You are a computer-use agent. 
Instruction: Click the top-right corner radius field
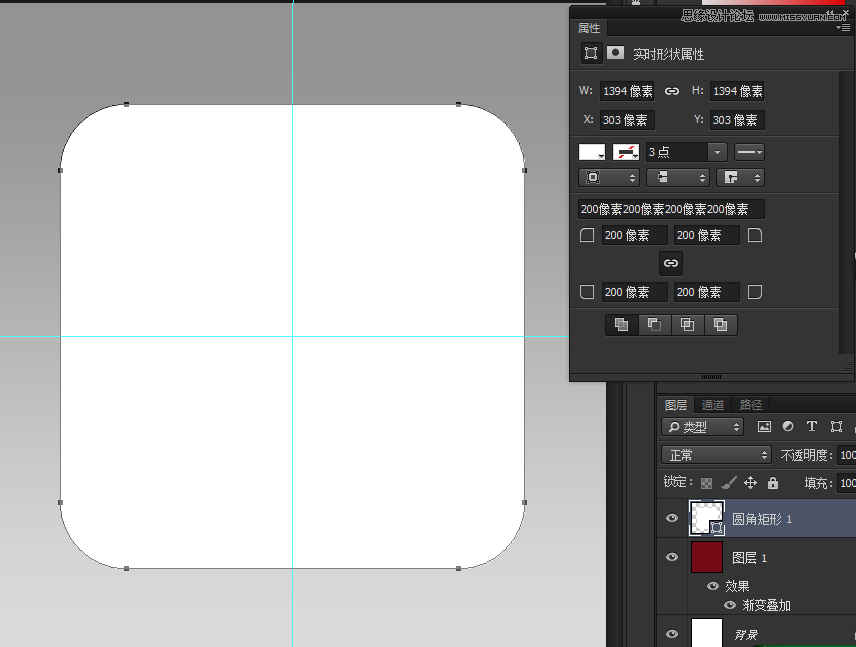[x=706, y=235]
